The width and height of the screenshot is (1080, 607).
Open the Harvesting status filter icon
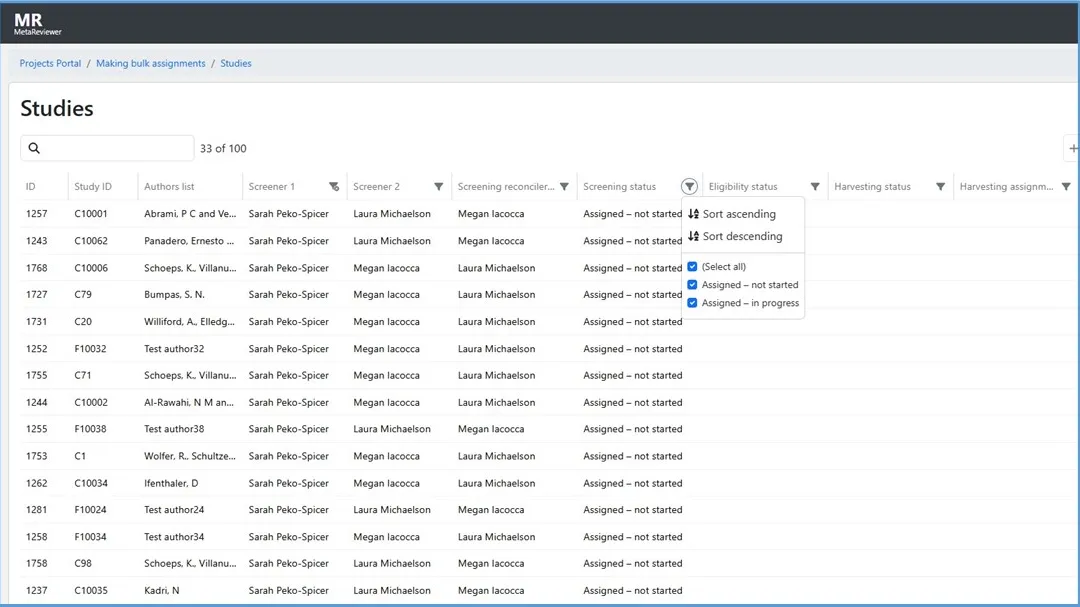pyautogui.click(x=940, y=187)
